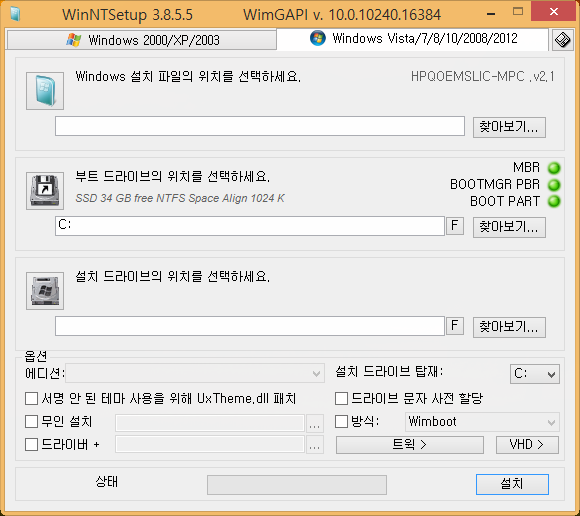Click the installation files path field
The width and height of the screenshot is (580, 516).
[260, 126]
